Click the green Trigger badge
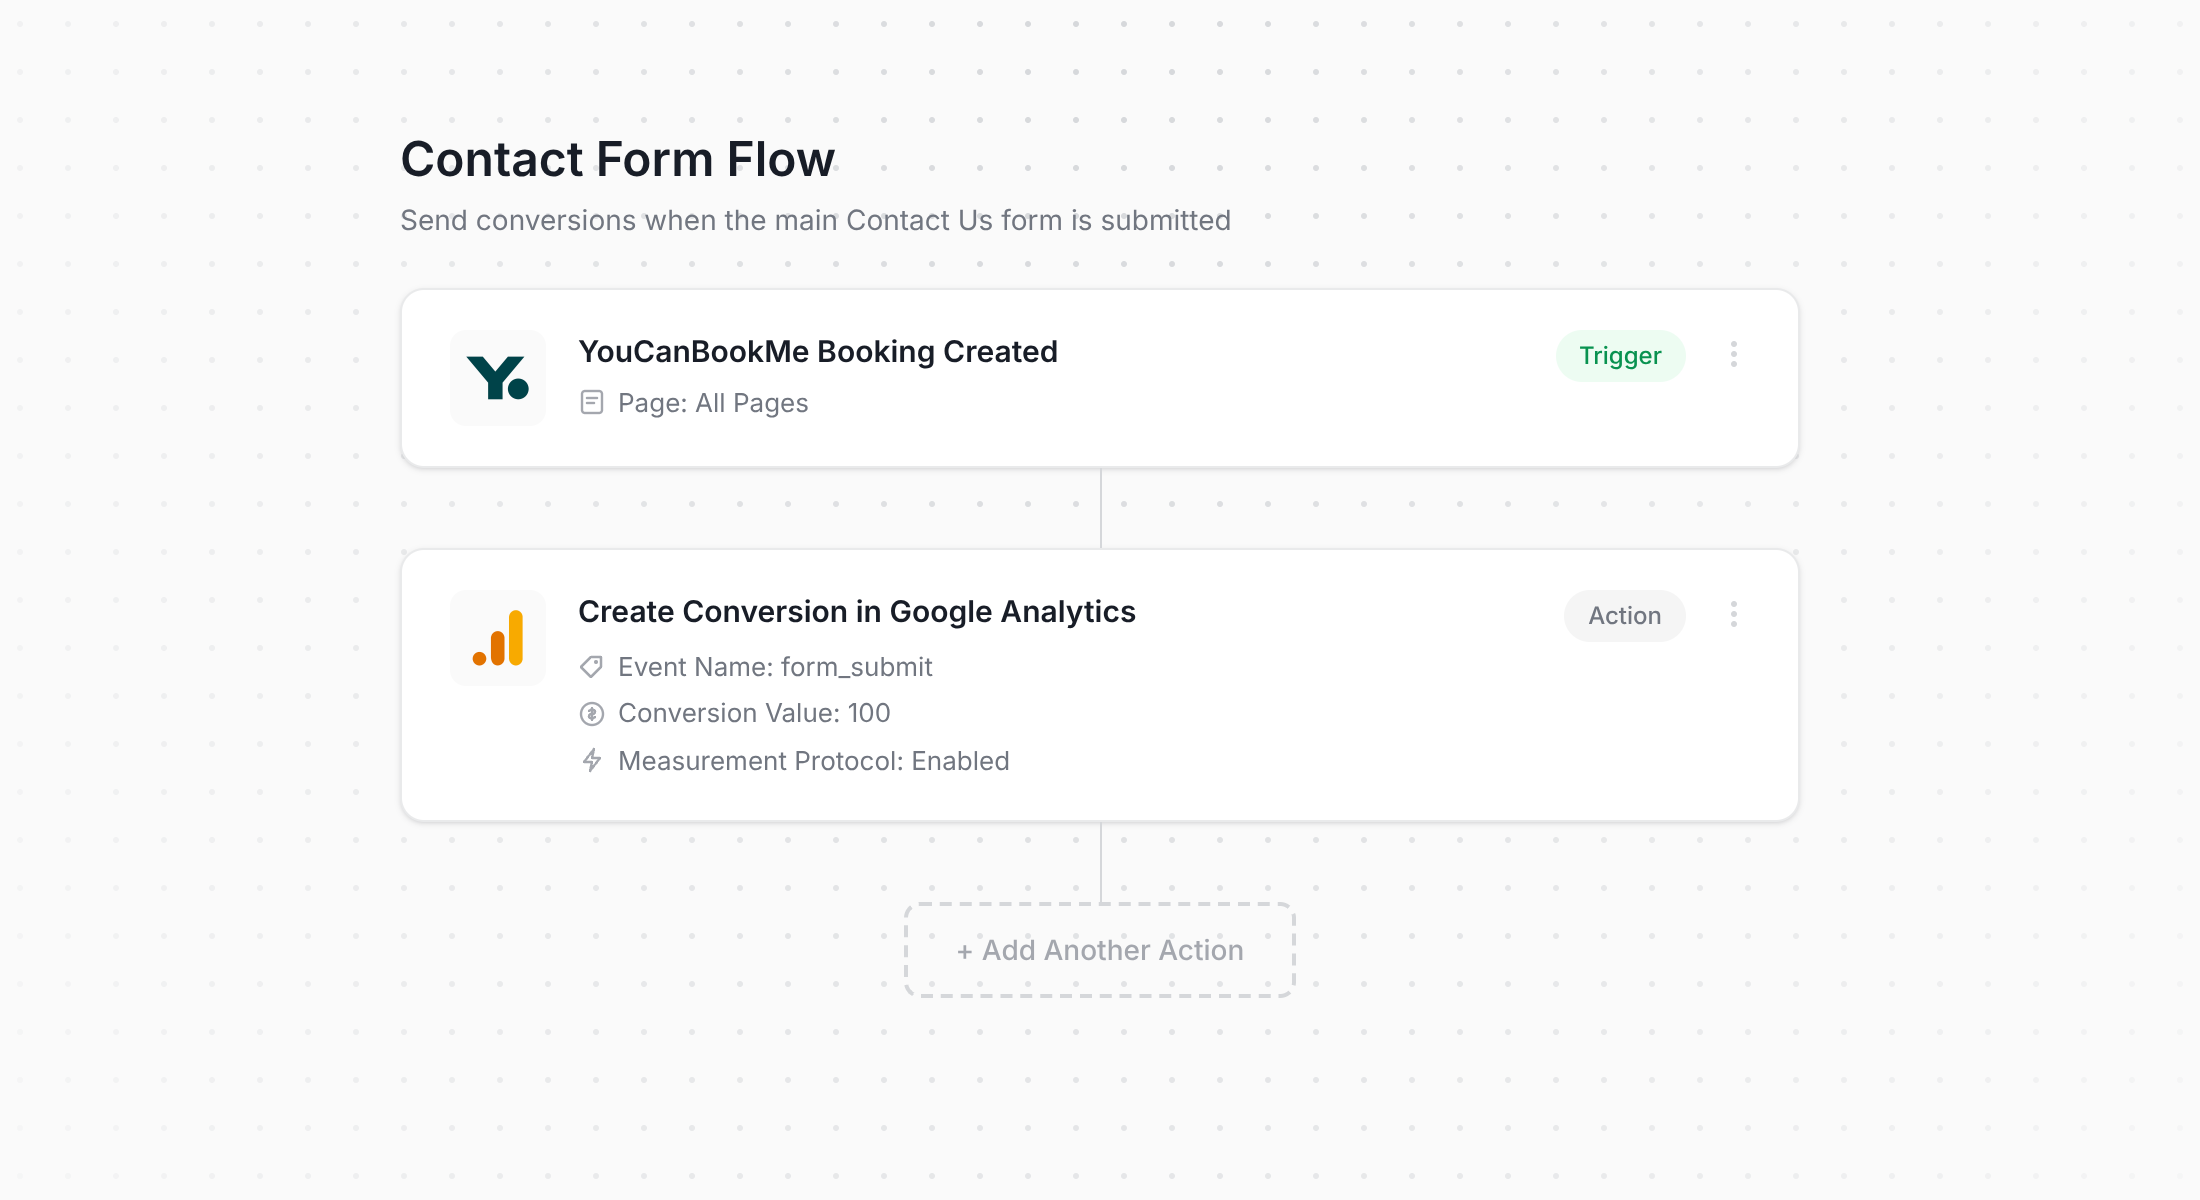 1620,355
